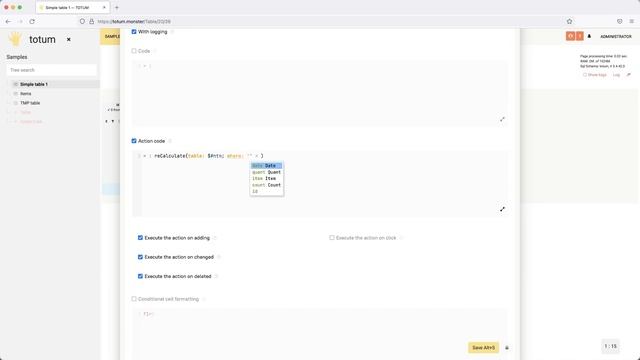This screenshot has height=360, width=640.
Task: Open the shield icon in browser toolbar
Action: pyautogui.click(x=620, y=21)
